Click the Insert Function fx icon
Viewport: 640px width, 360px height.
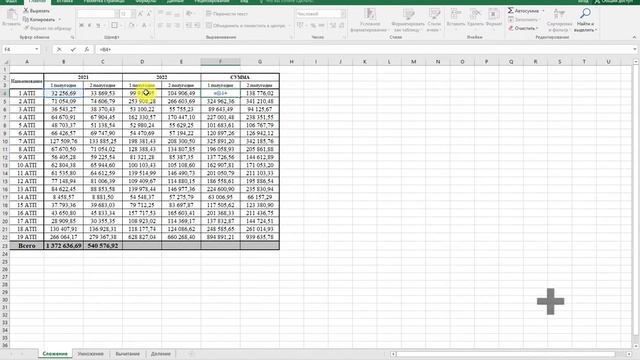tap(87, 49)
